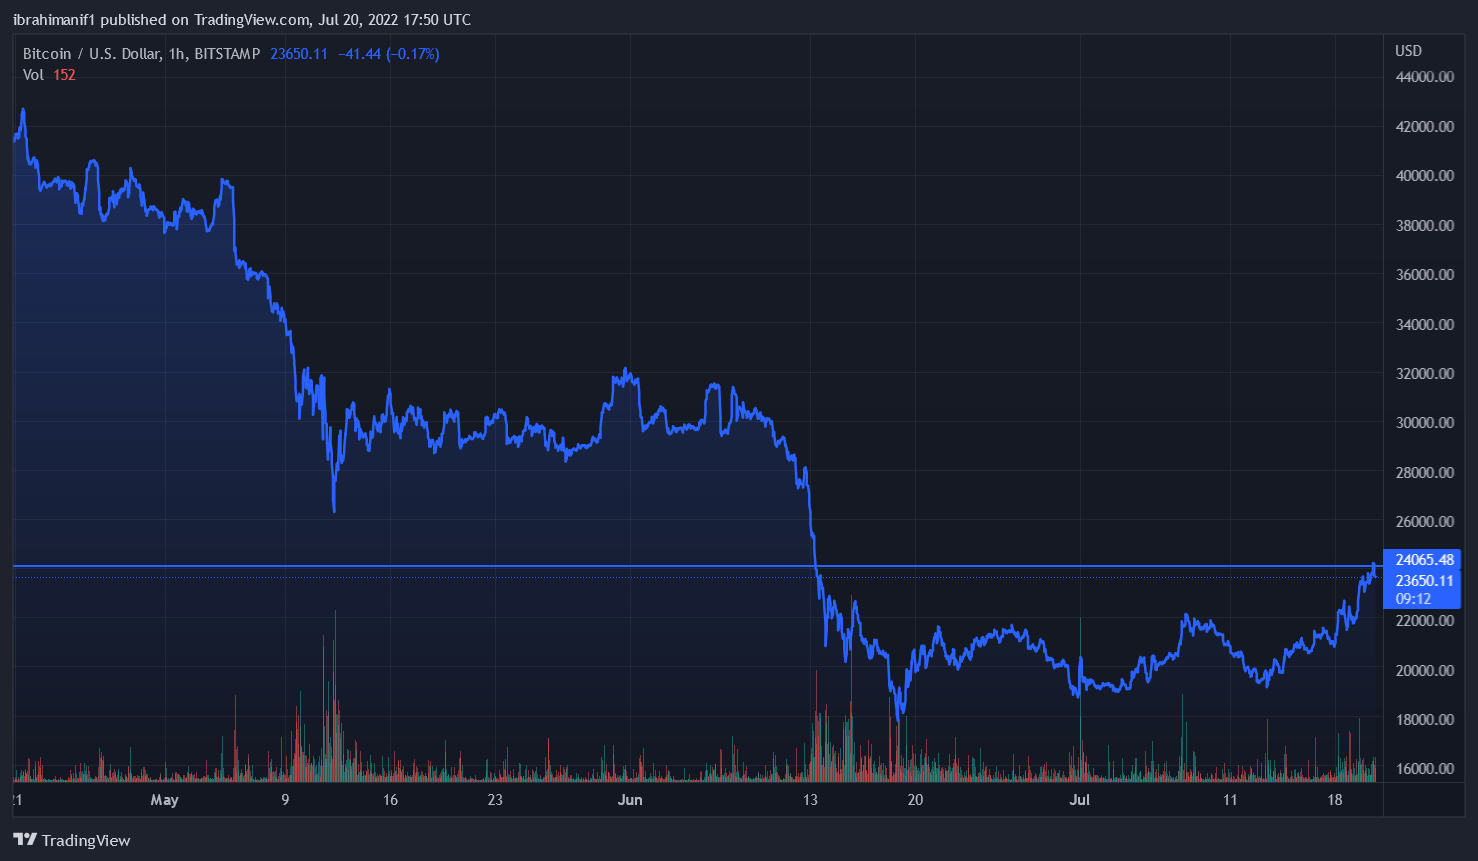Click the 32000.00 price axis label
The height and width of the screenshot is (861, 1478).
(x=1425, y=374)
